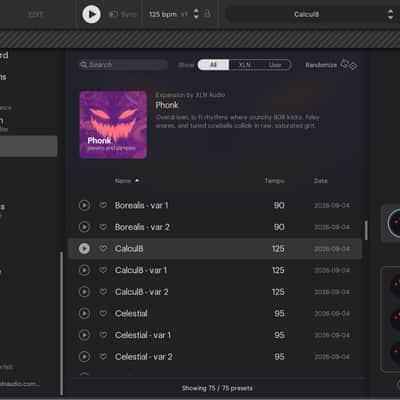This screenshot has height=400, width=400.
Task: Select the All filter tab
Action: click(213, 65)
